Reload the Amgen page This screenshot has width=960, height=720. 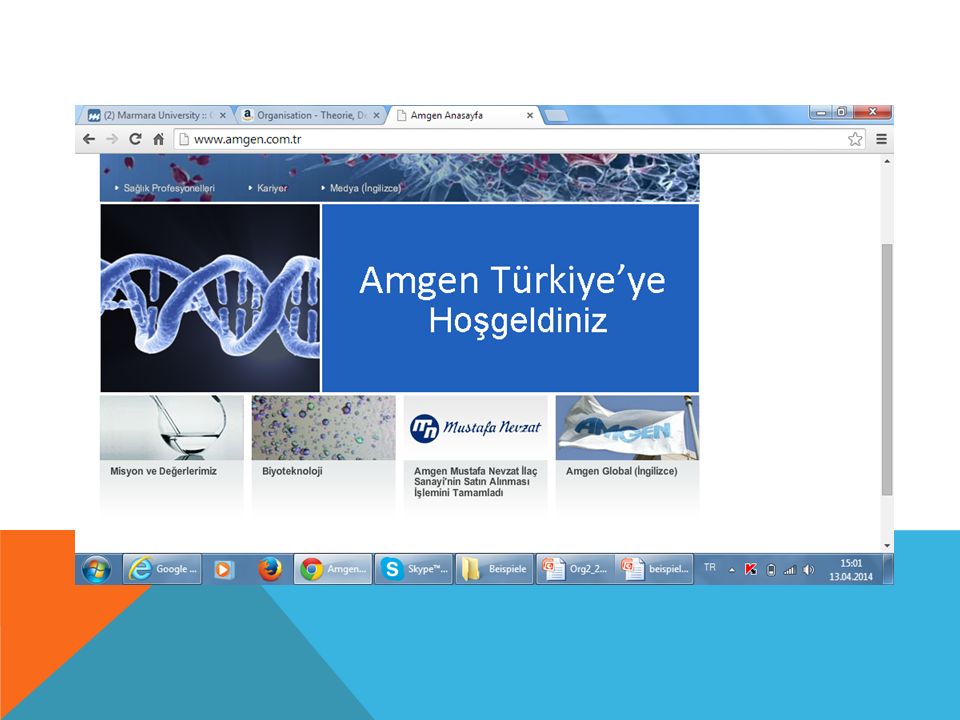(135, 139)
